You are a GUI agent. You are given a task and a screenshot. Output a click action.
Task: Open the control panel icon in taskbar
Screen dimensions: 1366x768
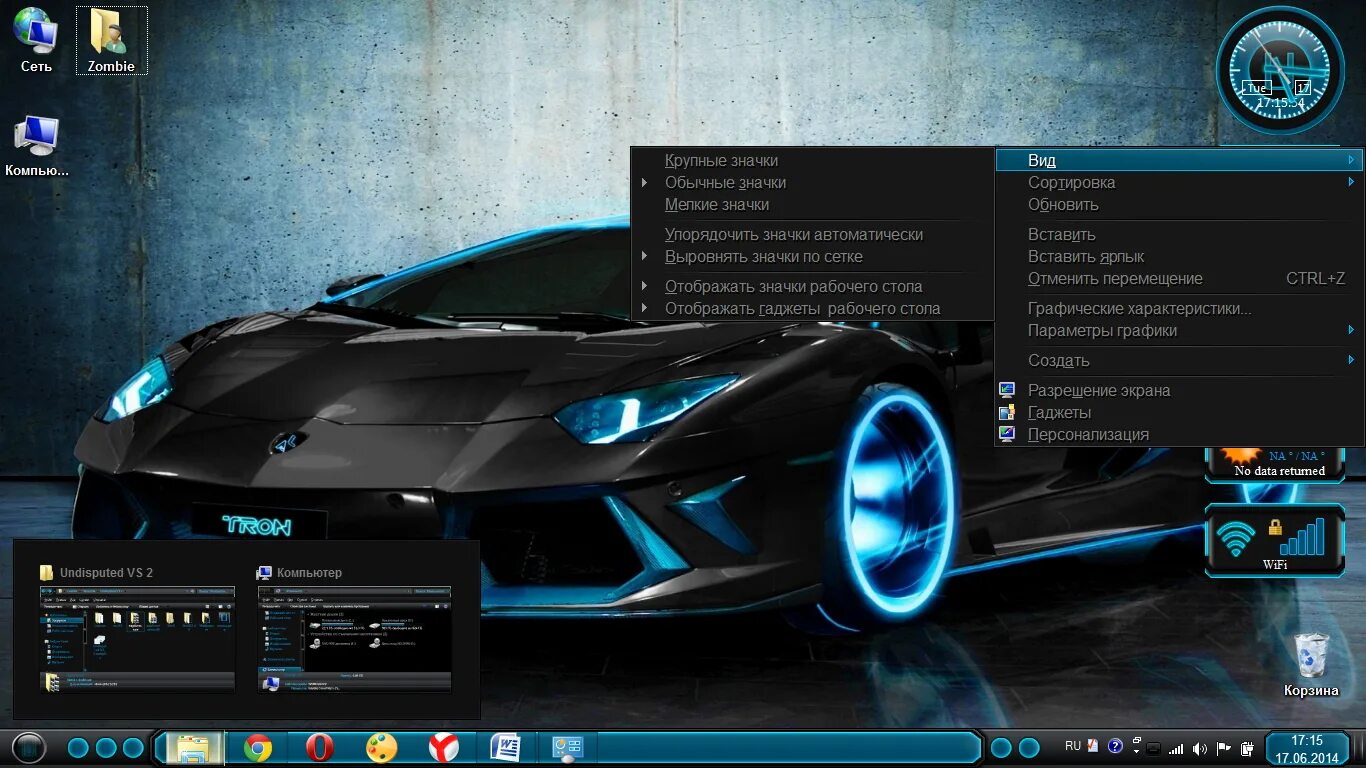pos(568,748)
